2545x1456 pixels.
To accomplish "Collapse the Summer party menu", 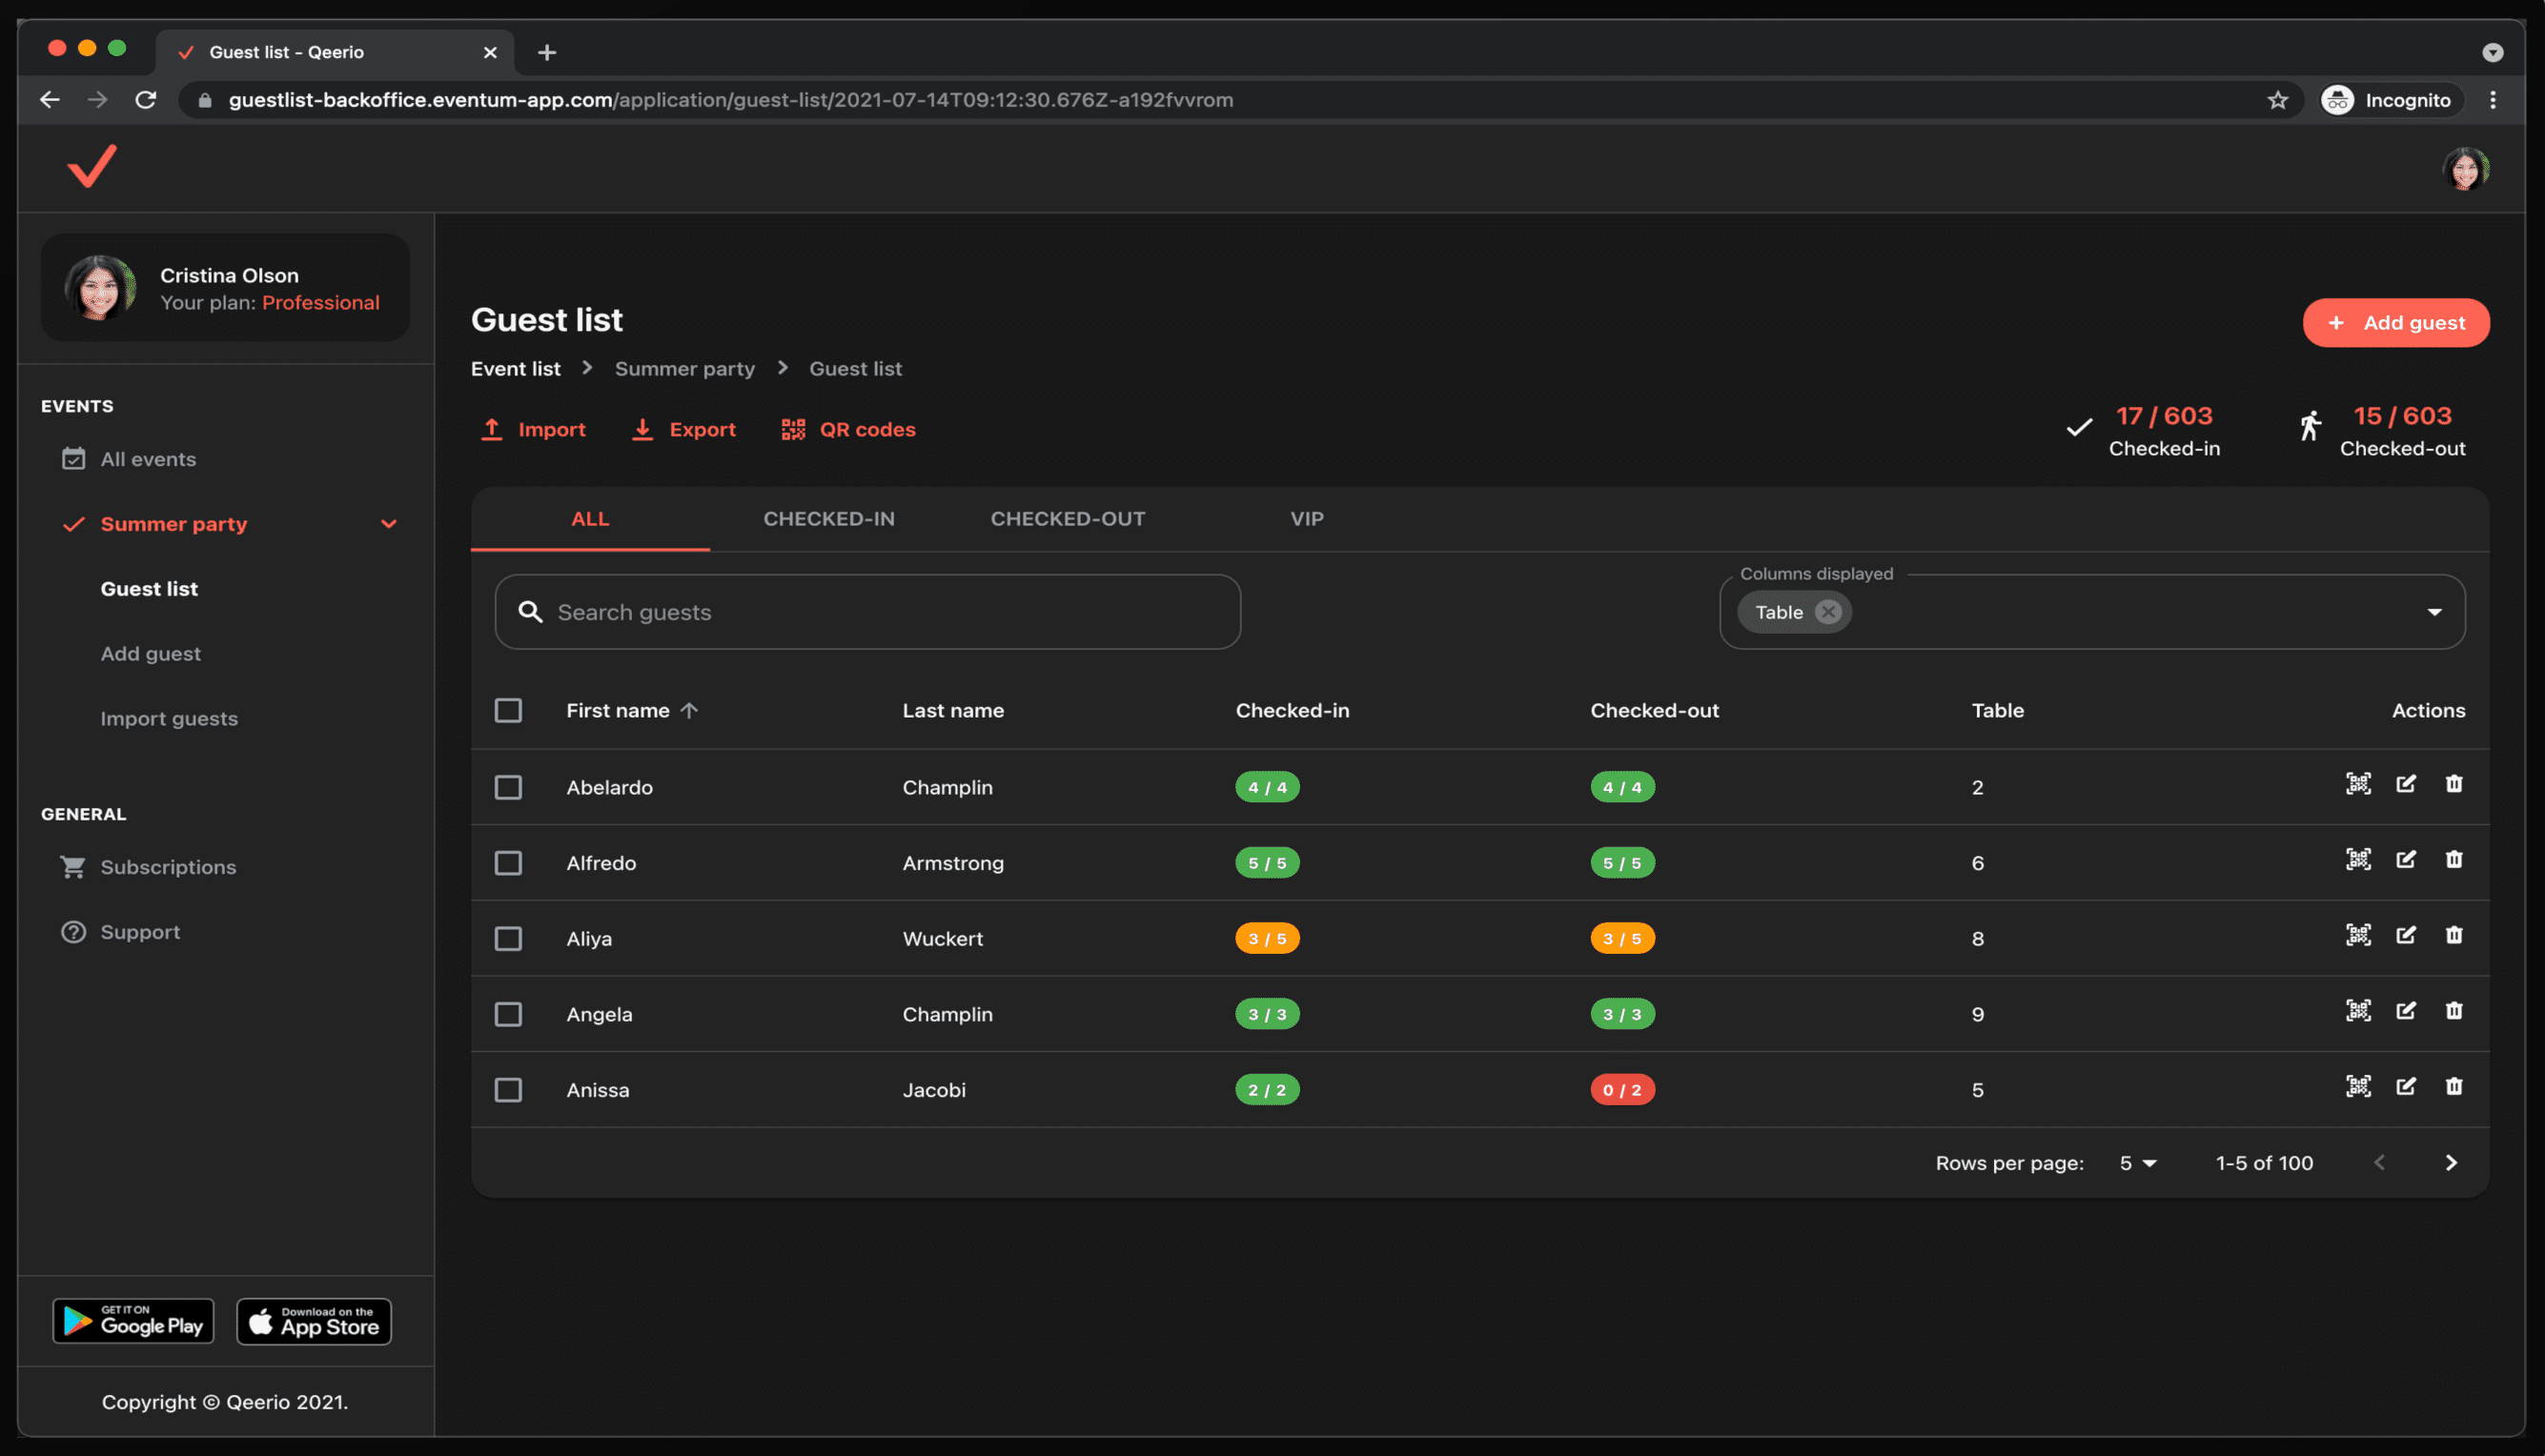I will [x=388, y=524].
